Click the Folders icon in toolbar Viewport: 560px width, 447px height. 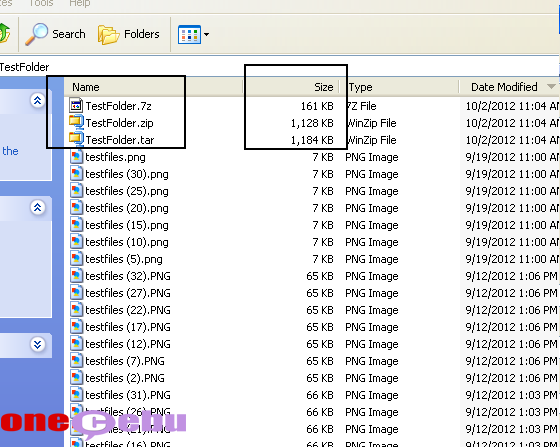tap(109, 35)
